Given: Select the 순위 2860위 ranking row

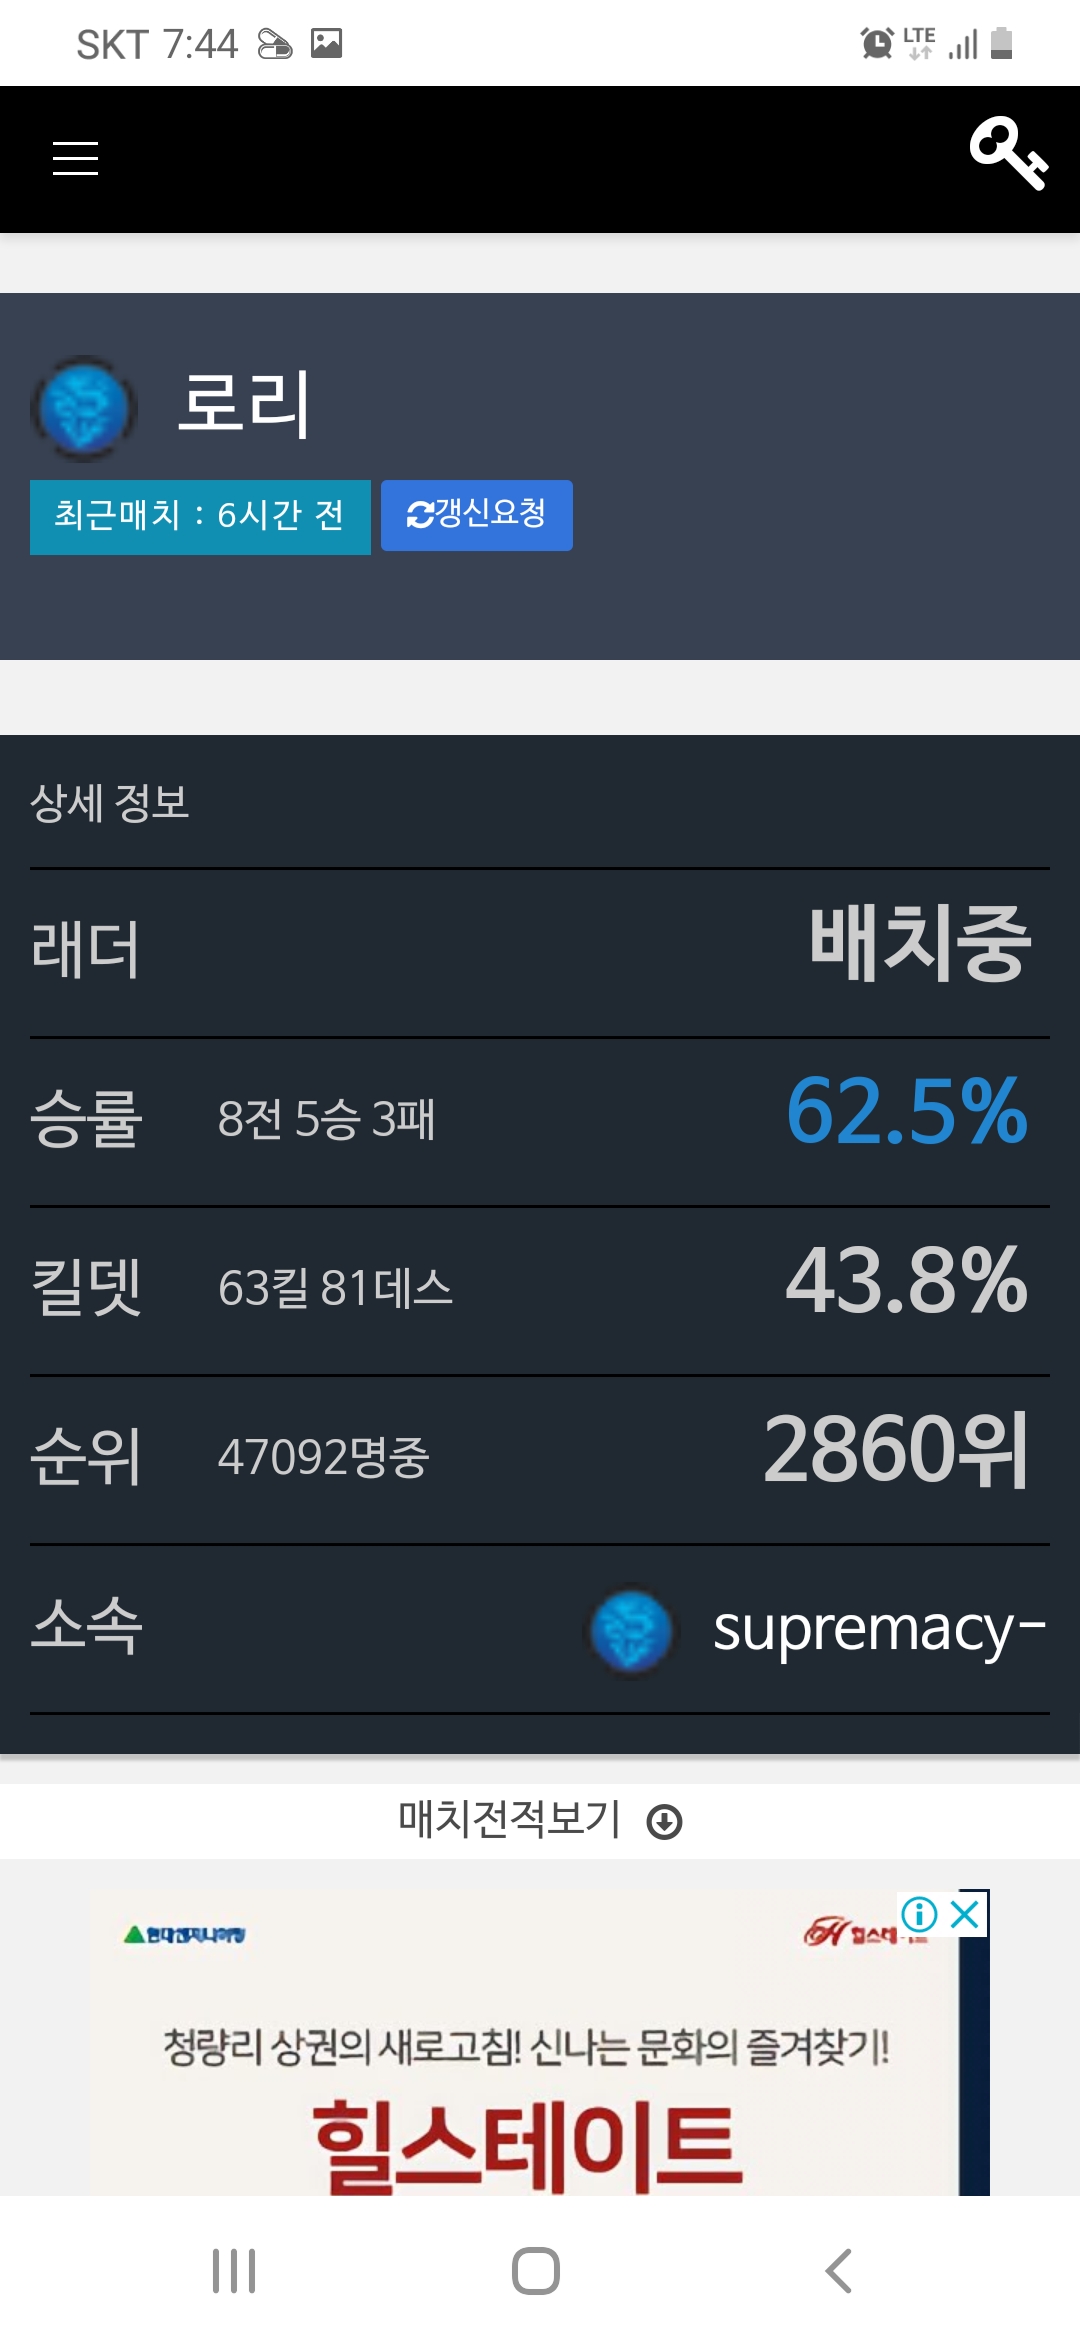Looking at the screenshot, I should [540, 1459].
